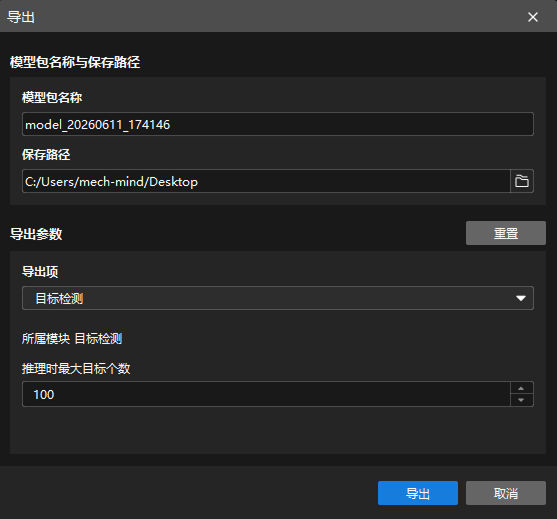Focus the 保存路径 input field

266,181
